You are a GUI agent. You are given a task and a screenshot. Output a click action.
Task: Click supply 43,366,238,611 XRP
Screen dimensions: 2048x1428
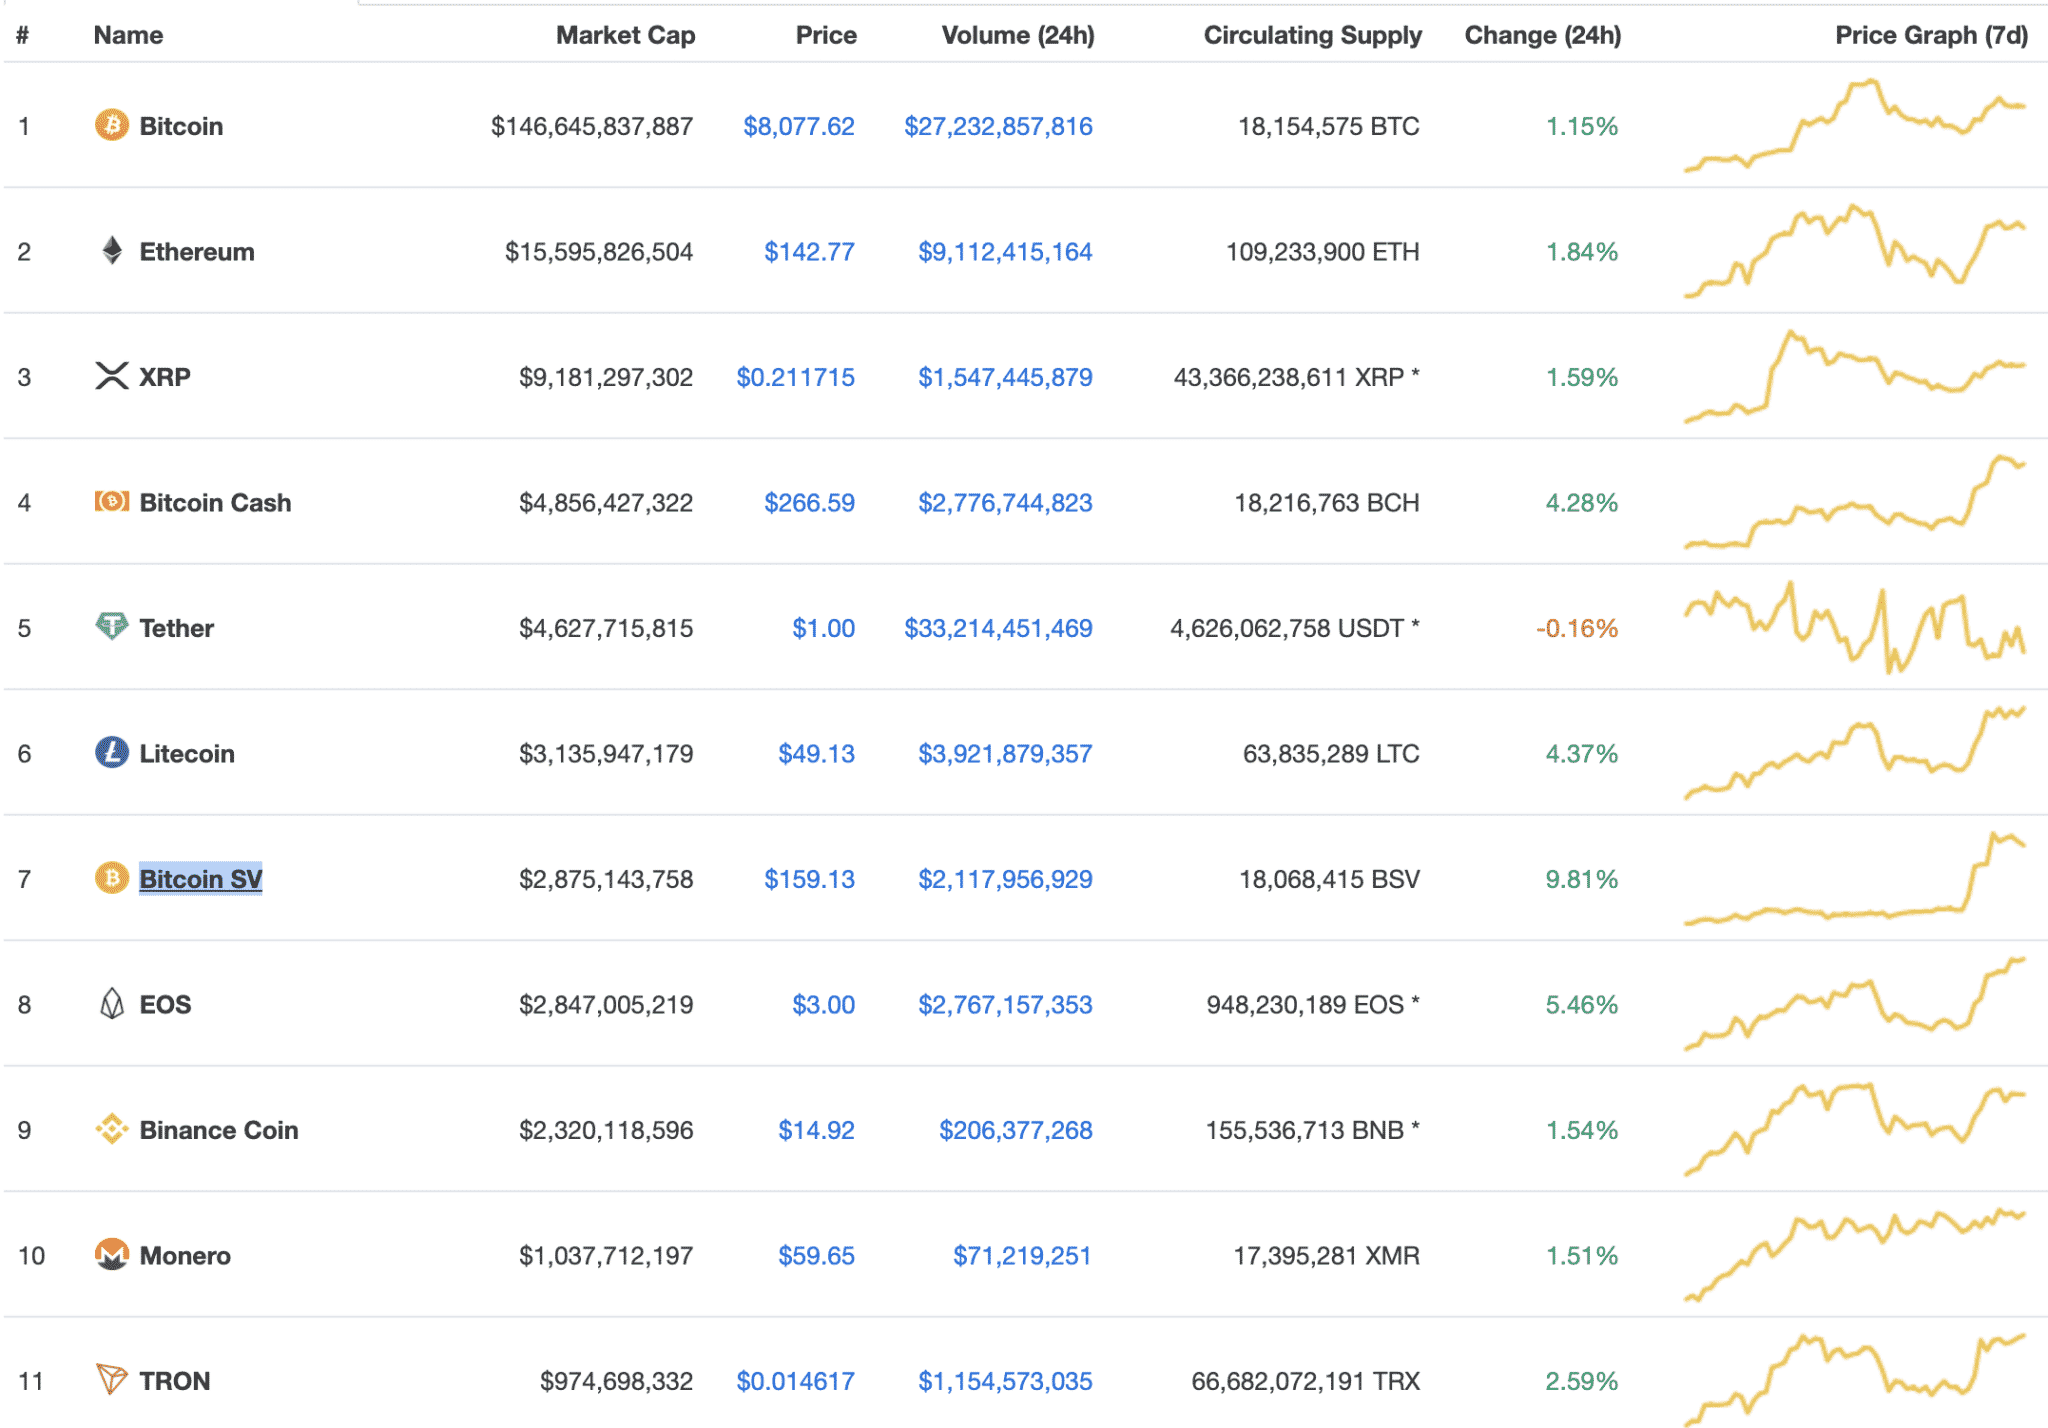click(x=1296, y=377)
